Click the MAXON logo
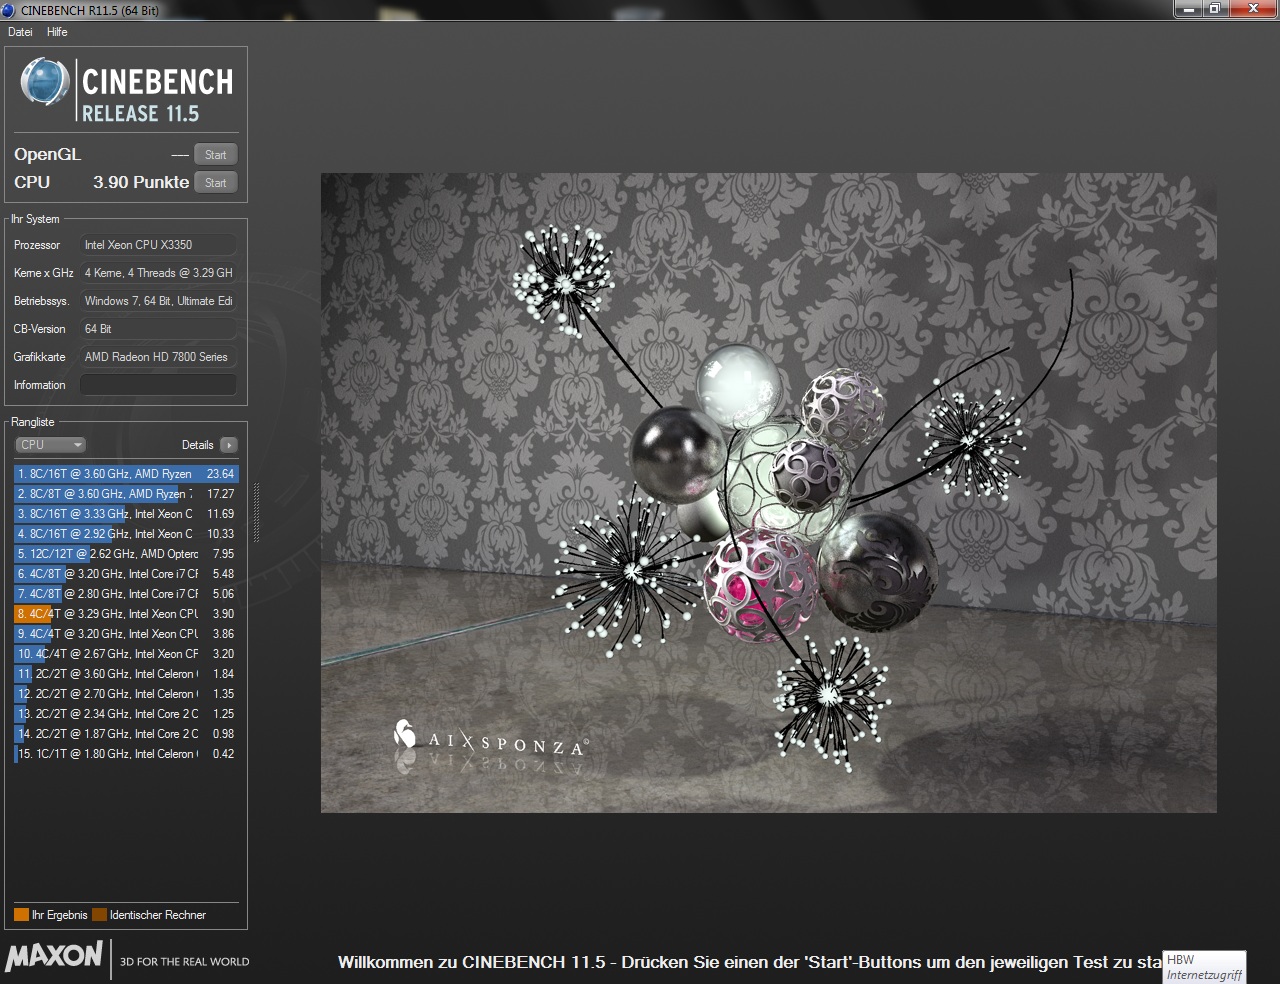 54,956
